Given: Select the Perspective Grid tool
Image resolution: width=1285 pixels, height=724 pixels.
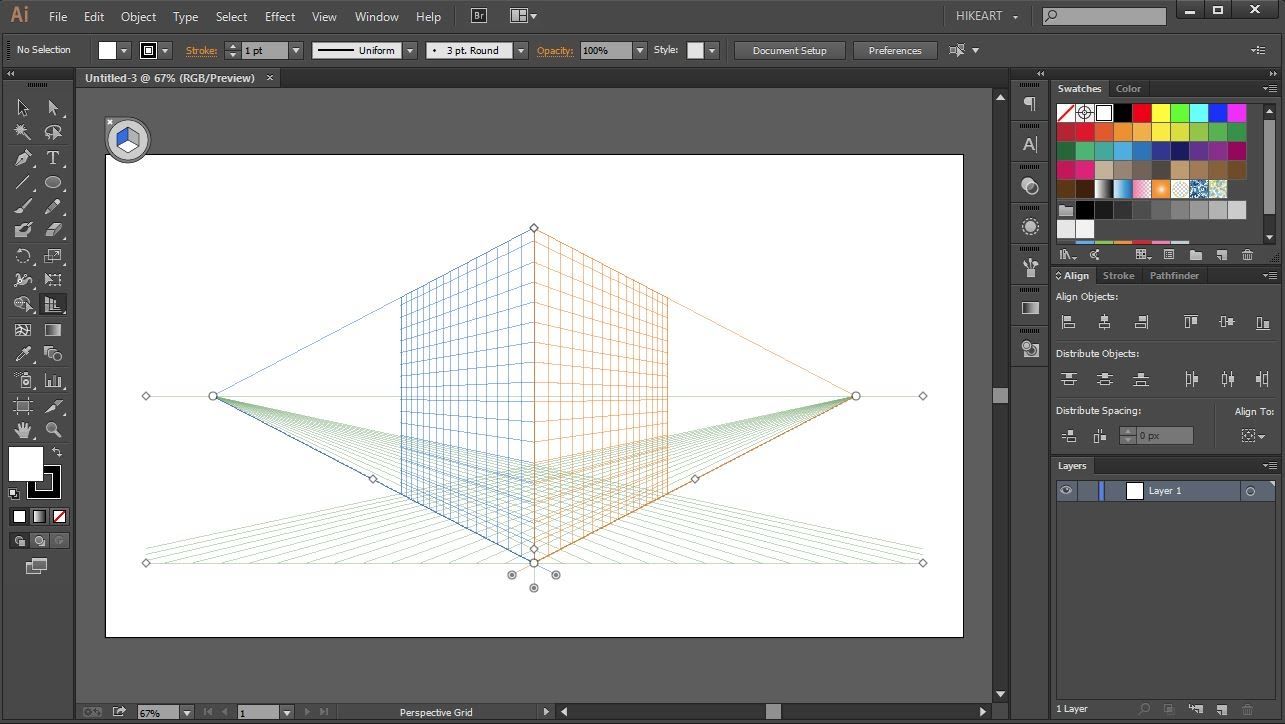Looking at the screenshot, I should pyautogui.click(x=53, y=305).
